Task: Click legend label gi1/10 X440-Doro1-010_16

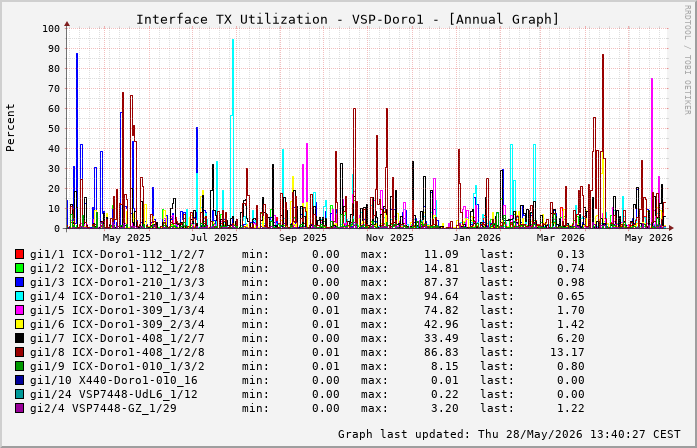Action: coord(114,380)
